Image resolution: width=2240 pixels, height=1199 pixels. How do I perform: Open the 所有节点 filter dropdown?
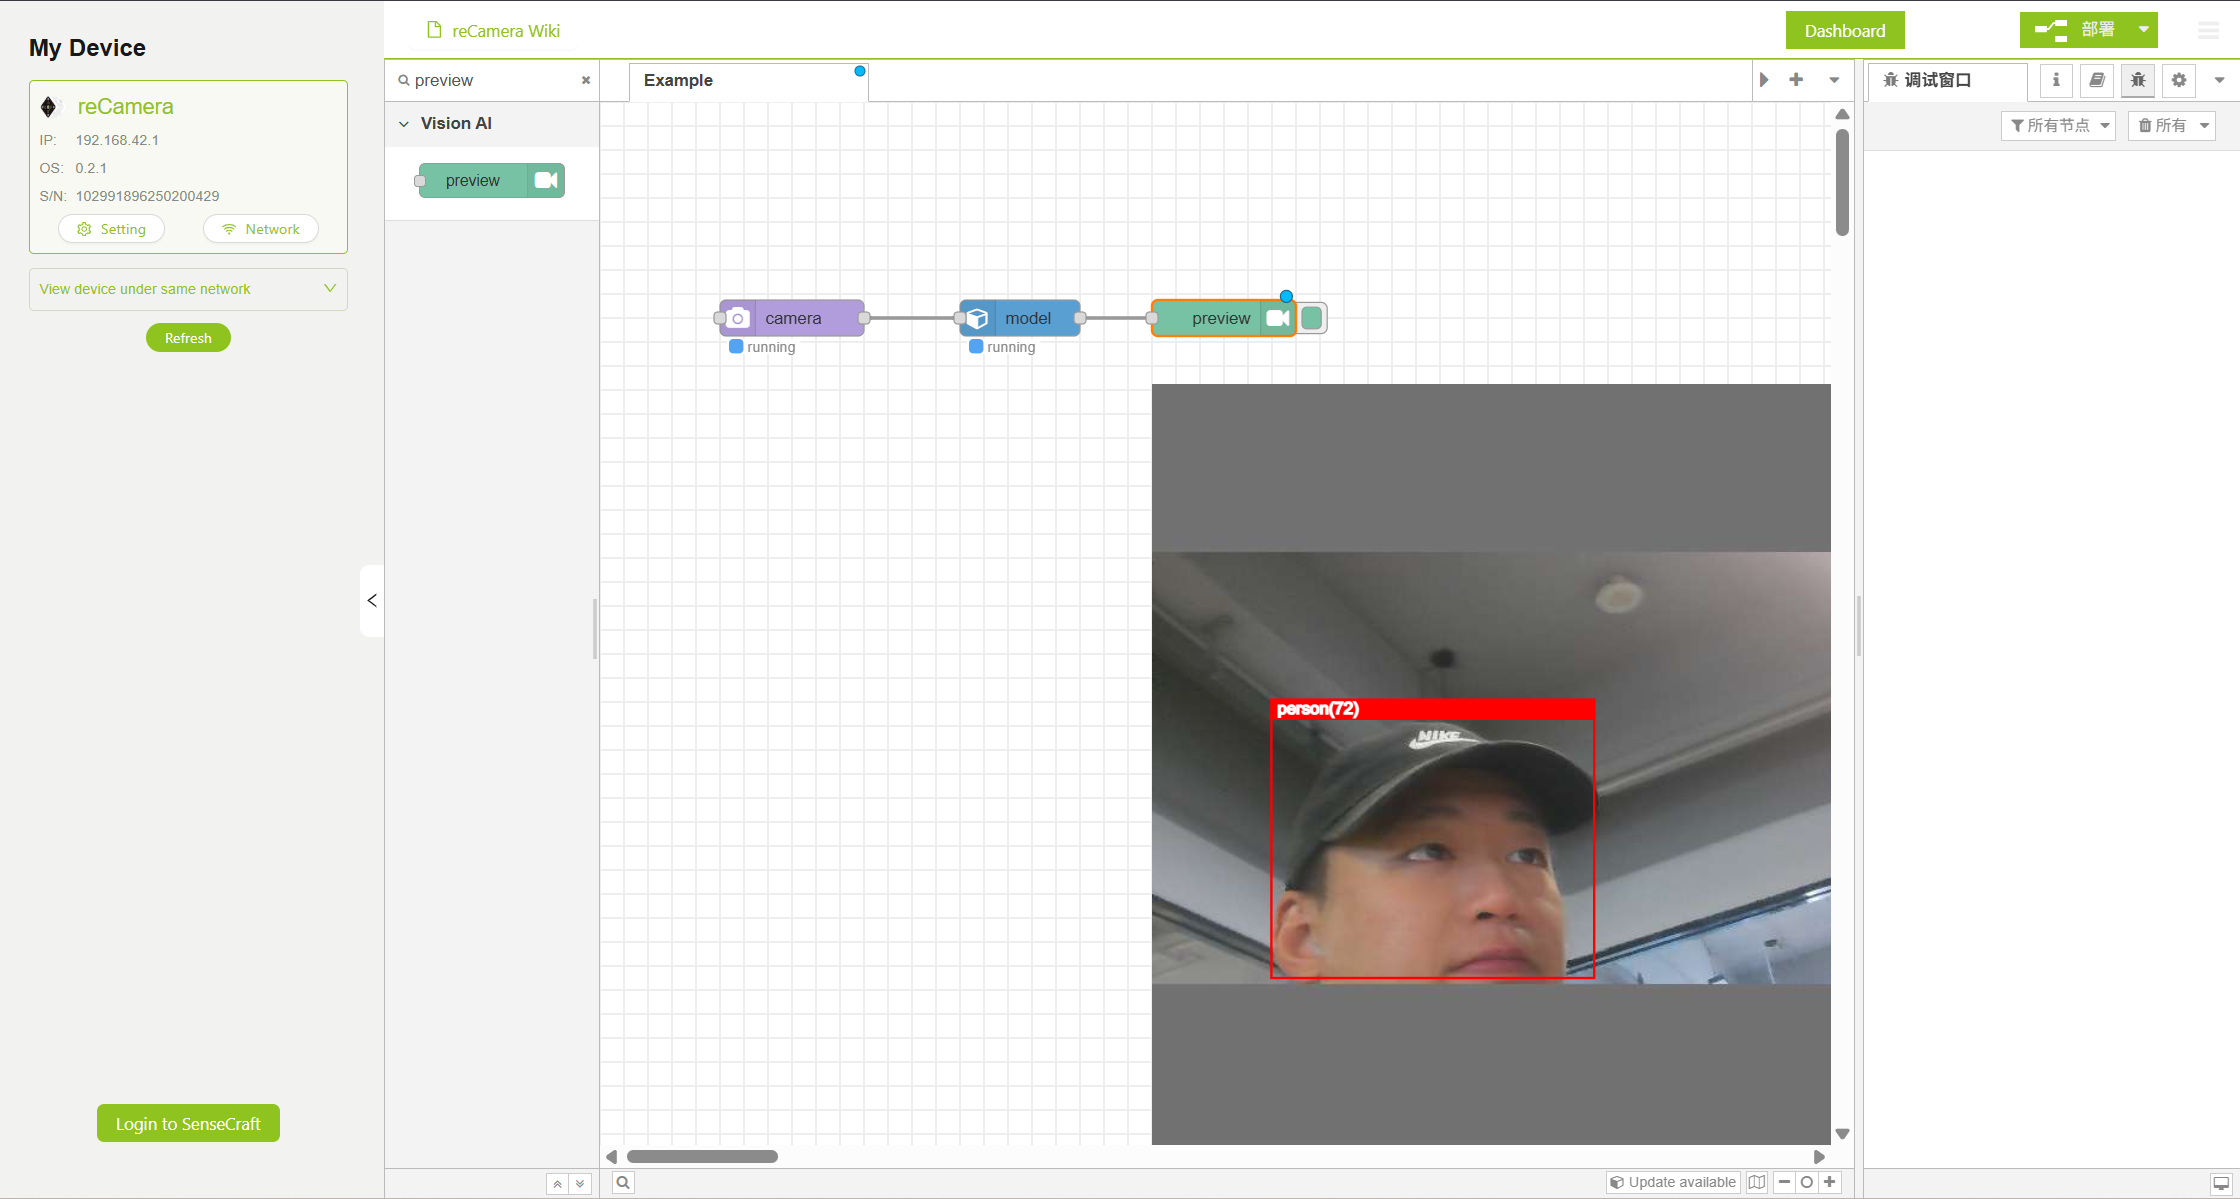click(2058, 125)
